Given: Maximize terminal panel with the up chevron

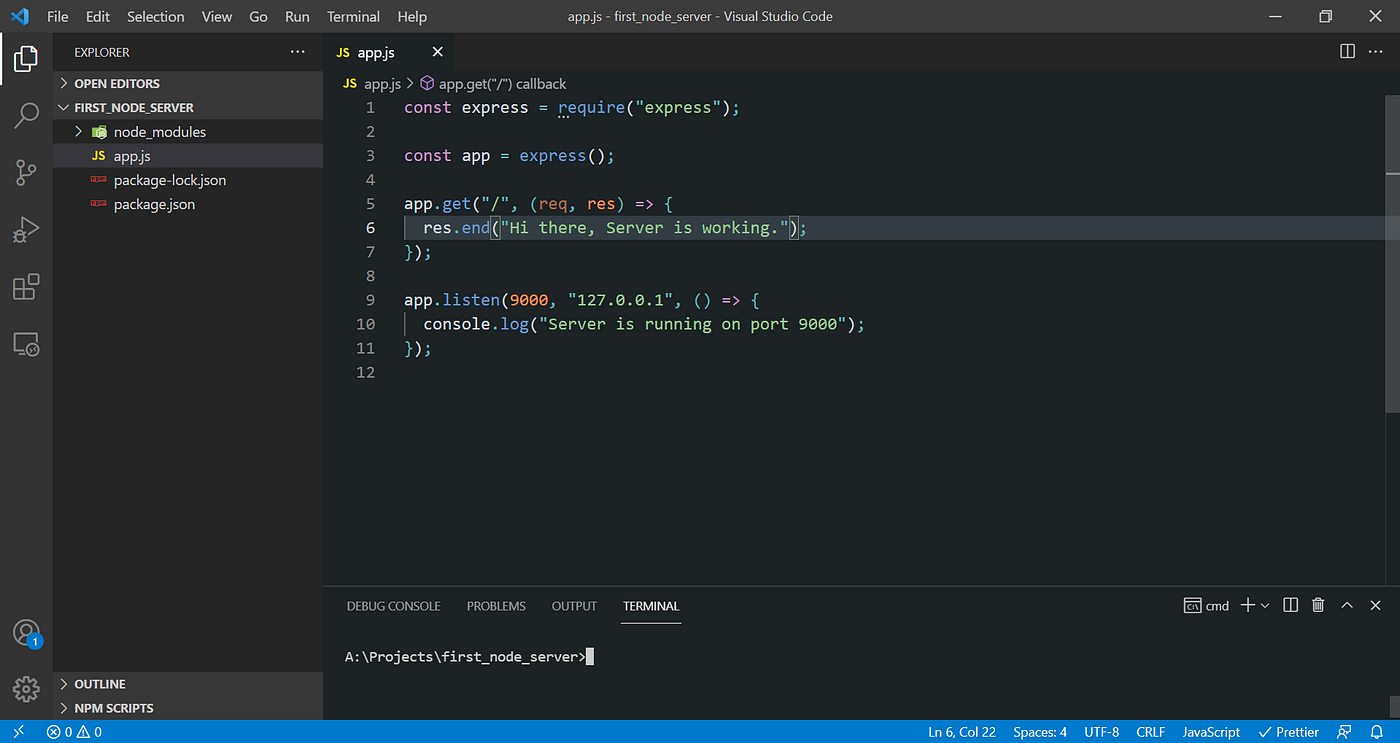Looking at the screenshot, I should [x=1347, y=605].
